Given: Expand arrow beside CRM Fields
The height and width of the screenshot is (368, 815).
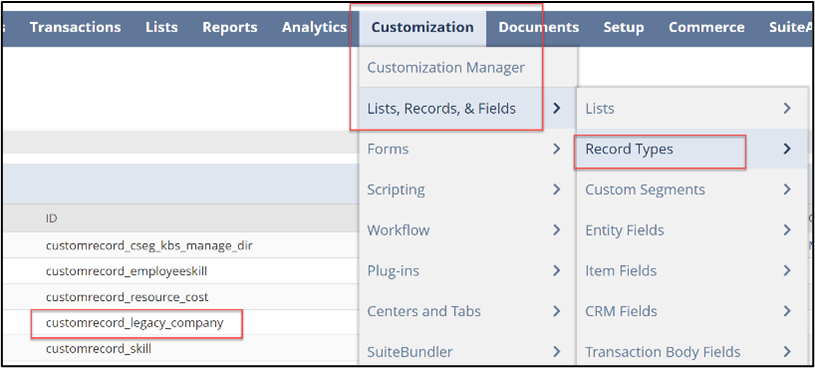Looking at the screenshot, I should click(x=787, y=311).
